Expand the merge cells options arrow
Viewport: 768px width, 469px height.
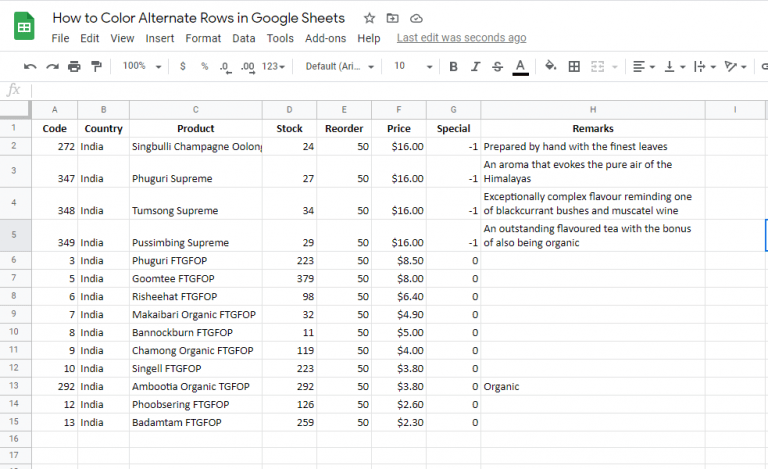point(615,67)
